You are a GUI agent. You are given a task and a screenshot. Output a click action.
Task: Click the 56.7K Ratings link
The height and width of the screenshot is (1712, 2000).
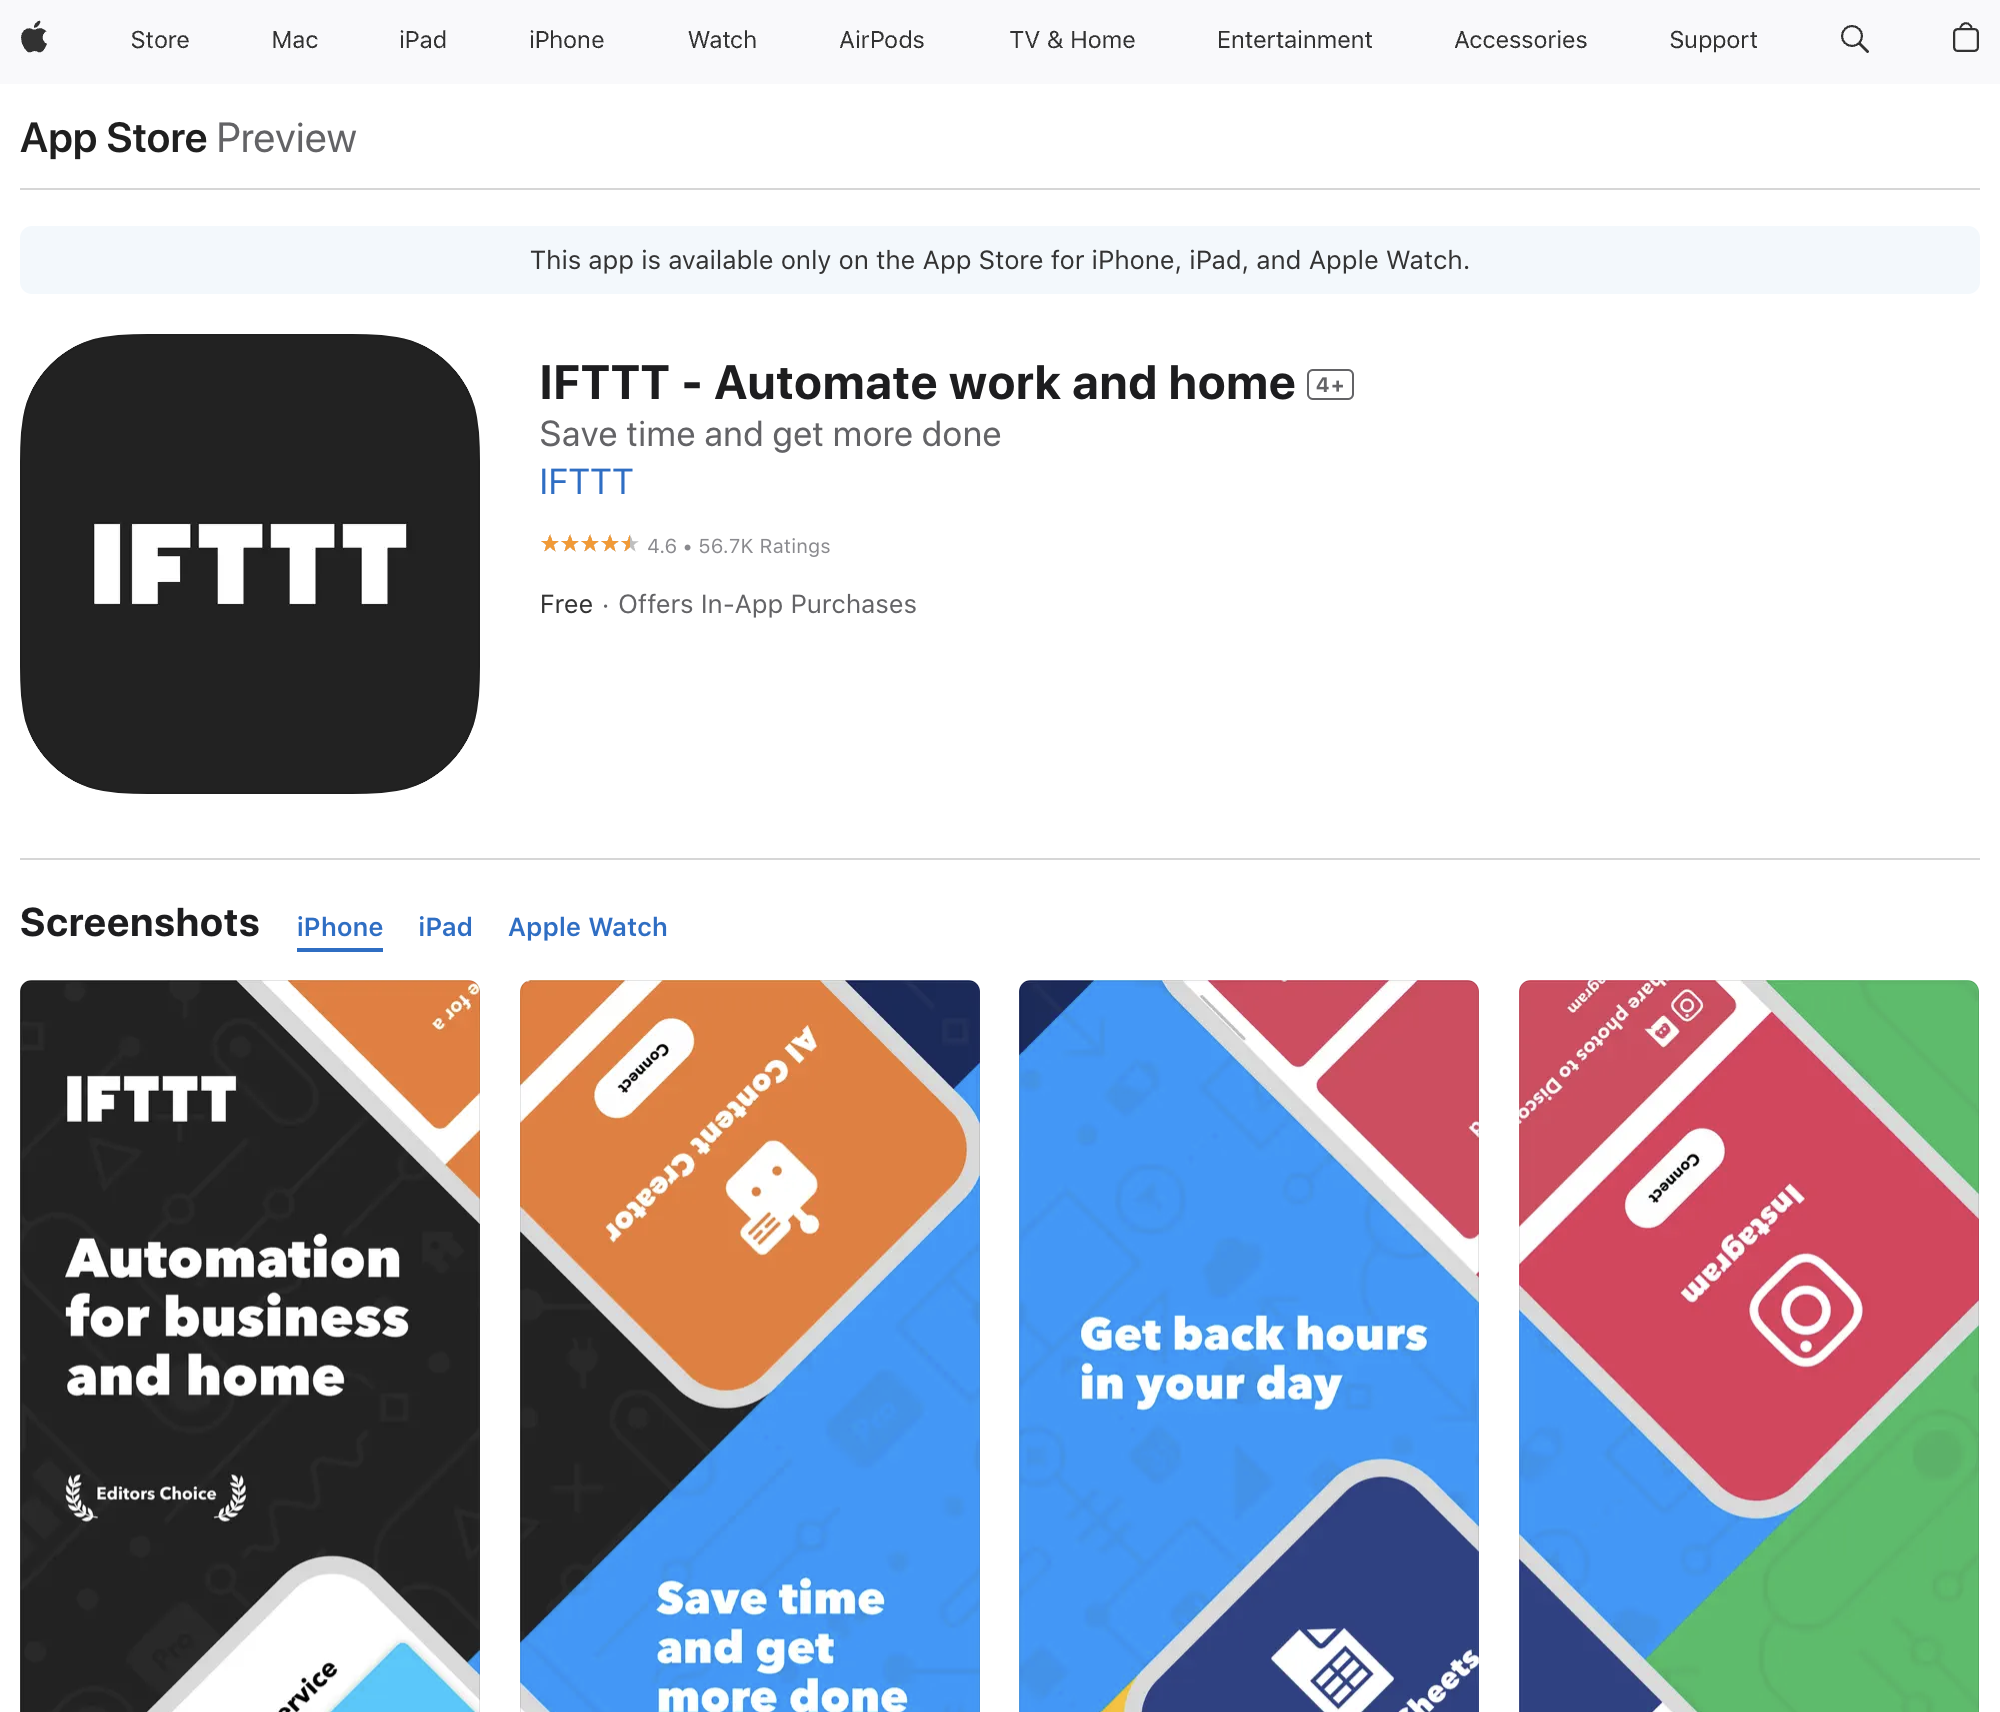(762, 543)
